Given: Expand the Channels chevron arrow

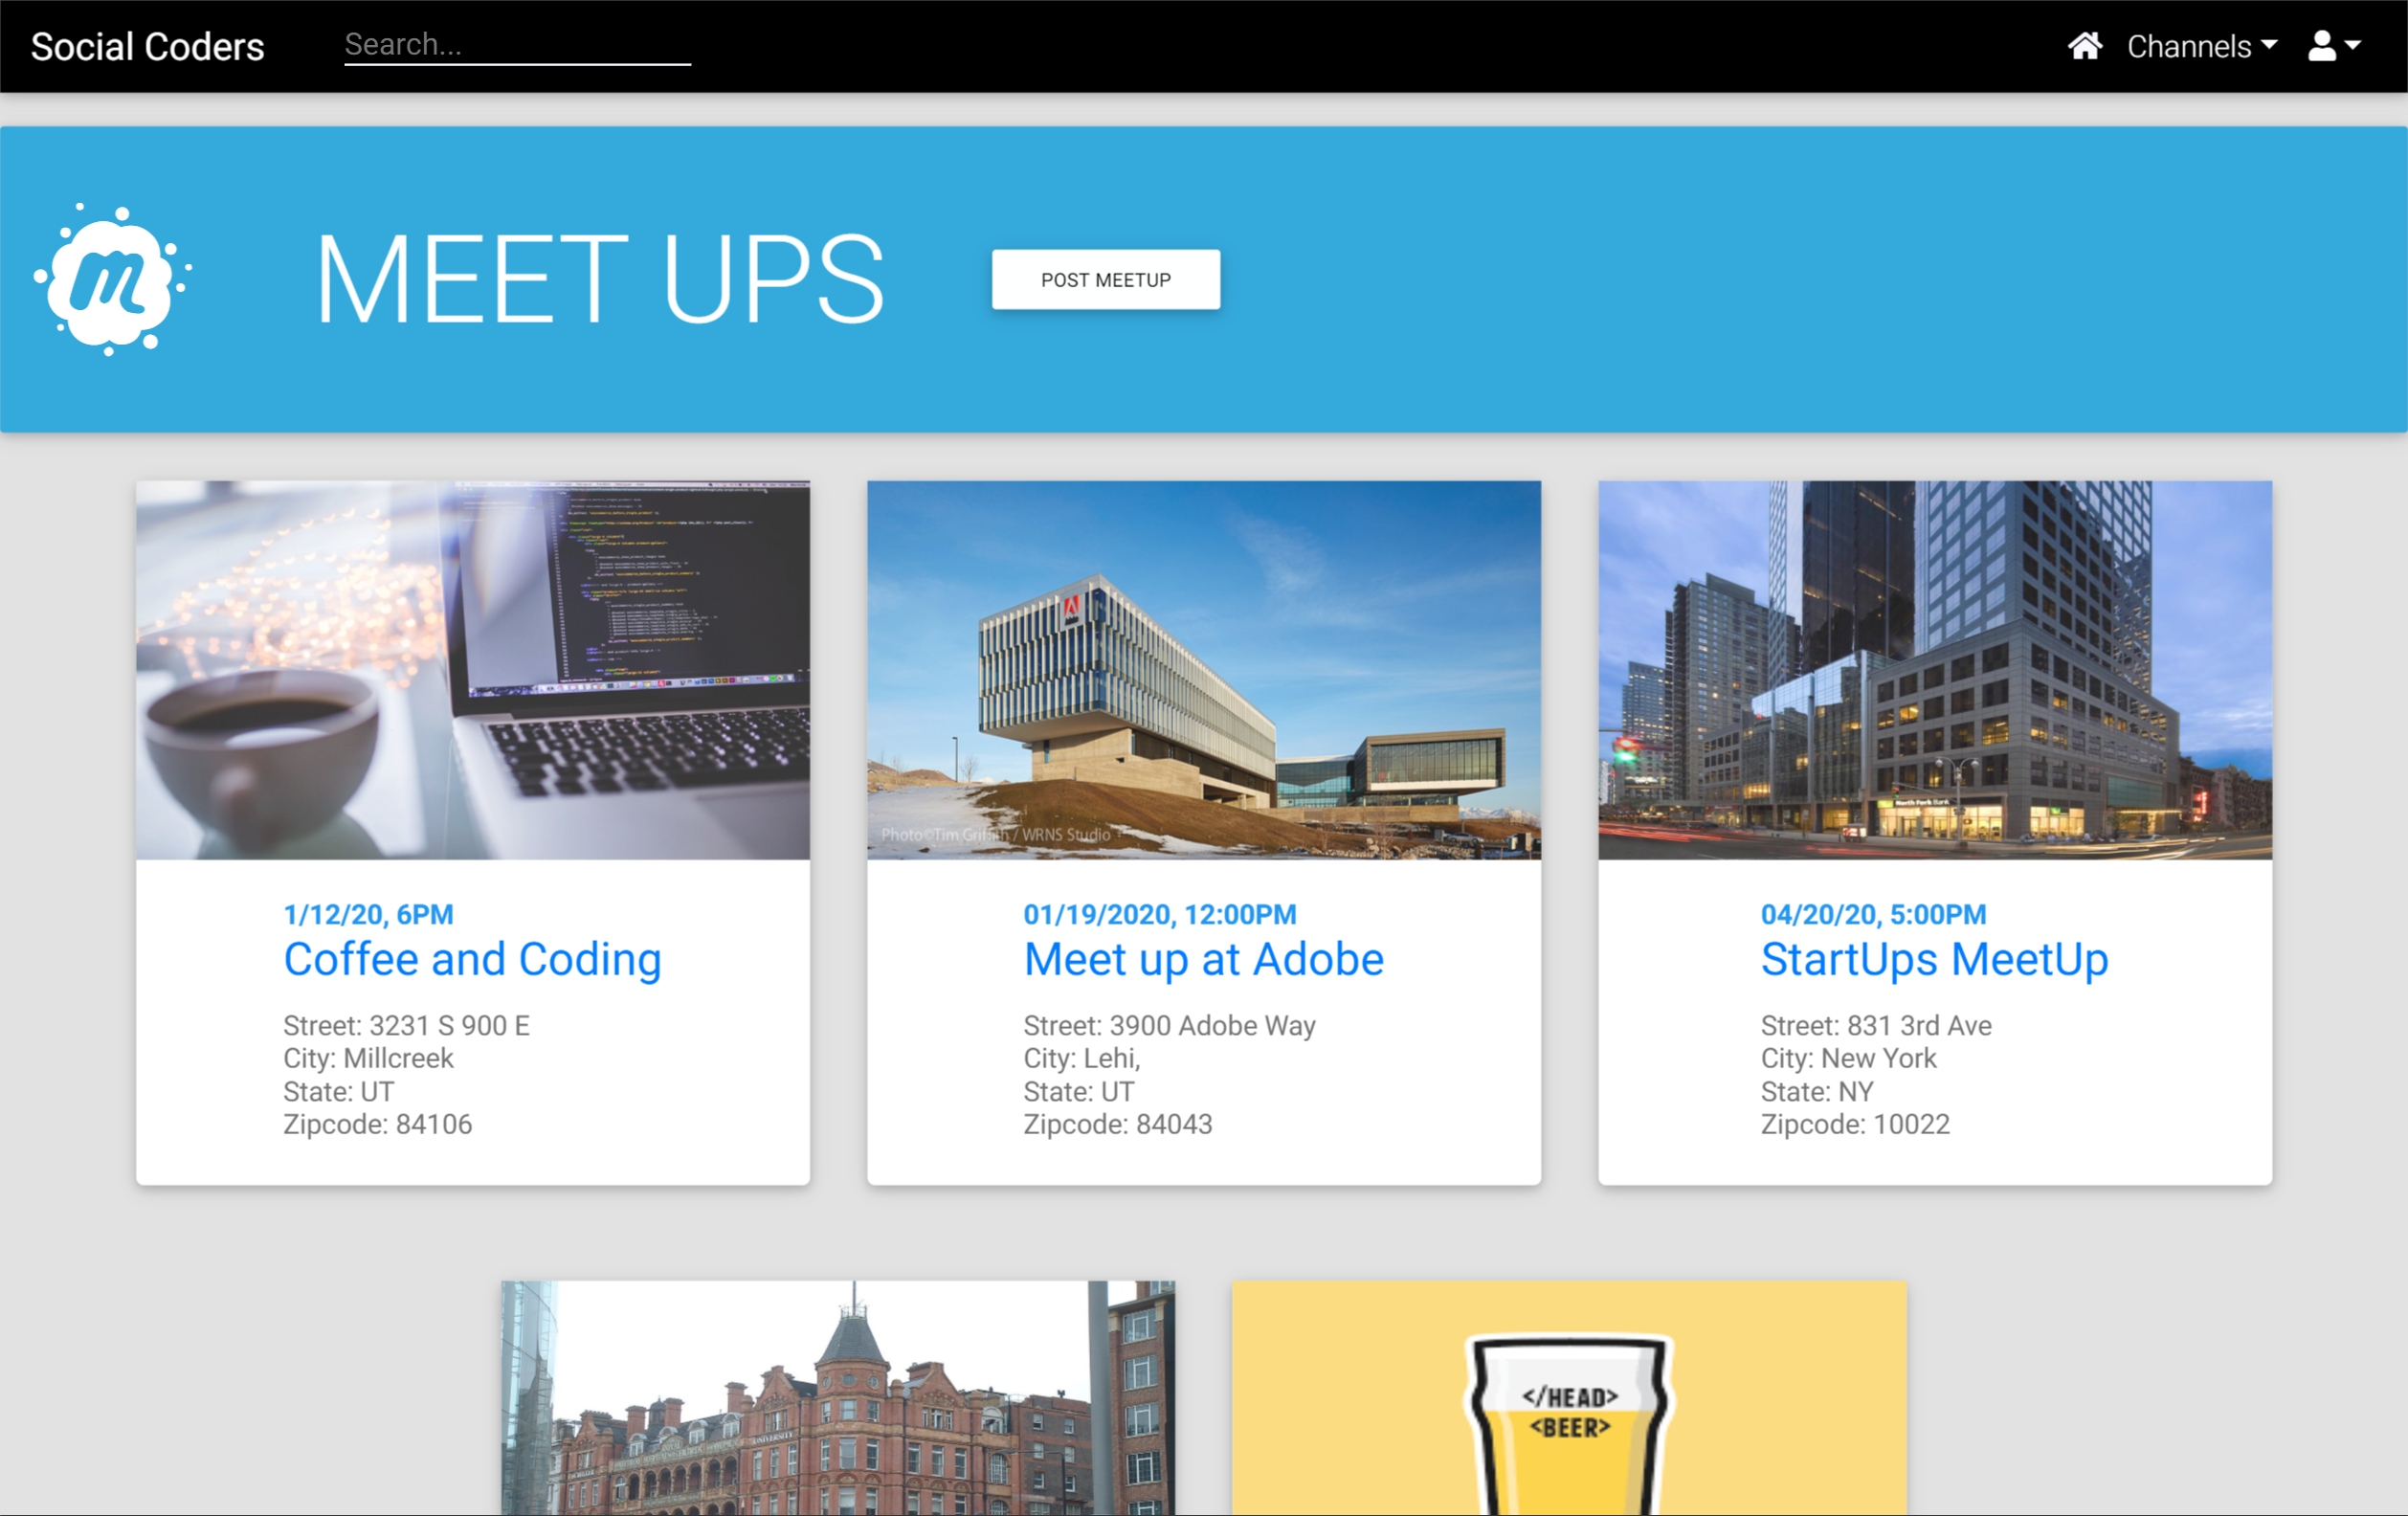Looking at the screenshot, I should [x=2270, y=48].
